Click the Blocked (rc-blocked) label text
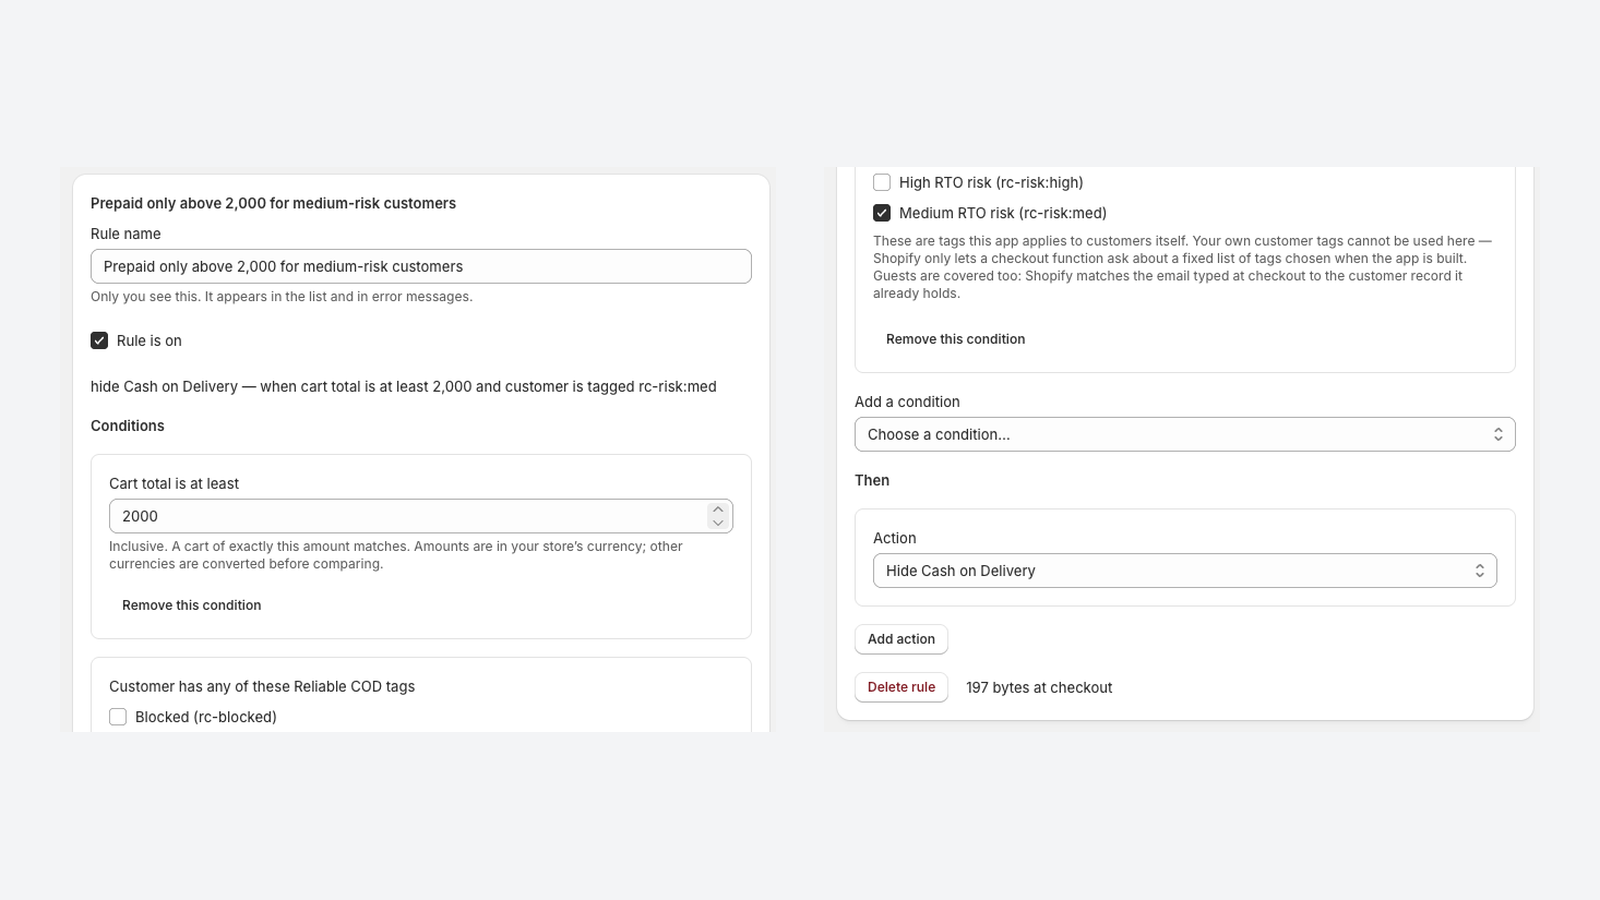 tap(206, 717)
